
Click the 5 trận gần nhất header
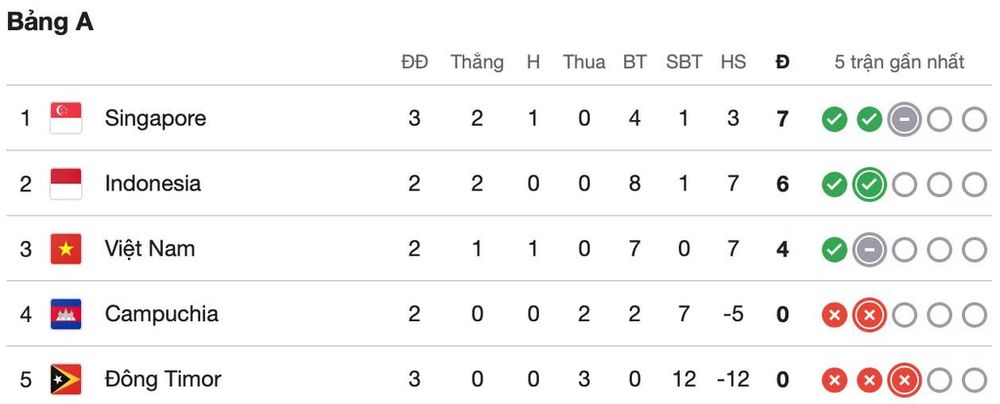point(899,62)
